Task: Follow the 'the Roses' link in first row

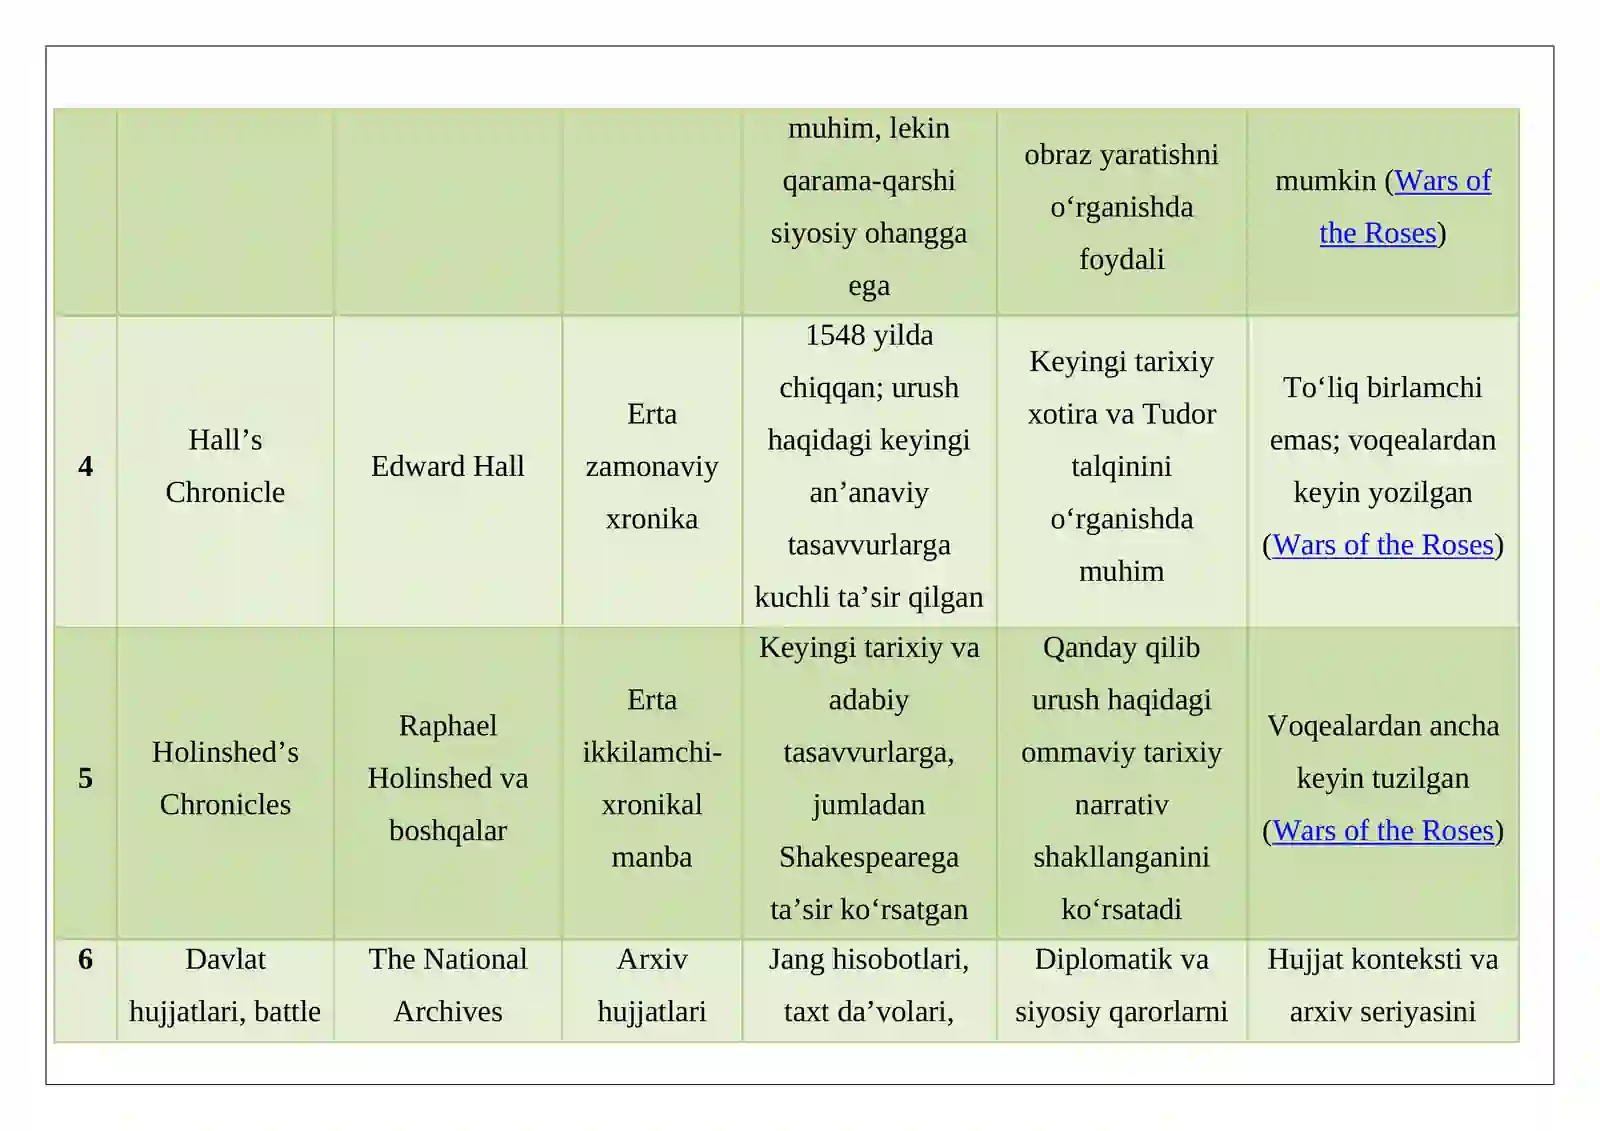Action: pos(1377,233)
